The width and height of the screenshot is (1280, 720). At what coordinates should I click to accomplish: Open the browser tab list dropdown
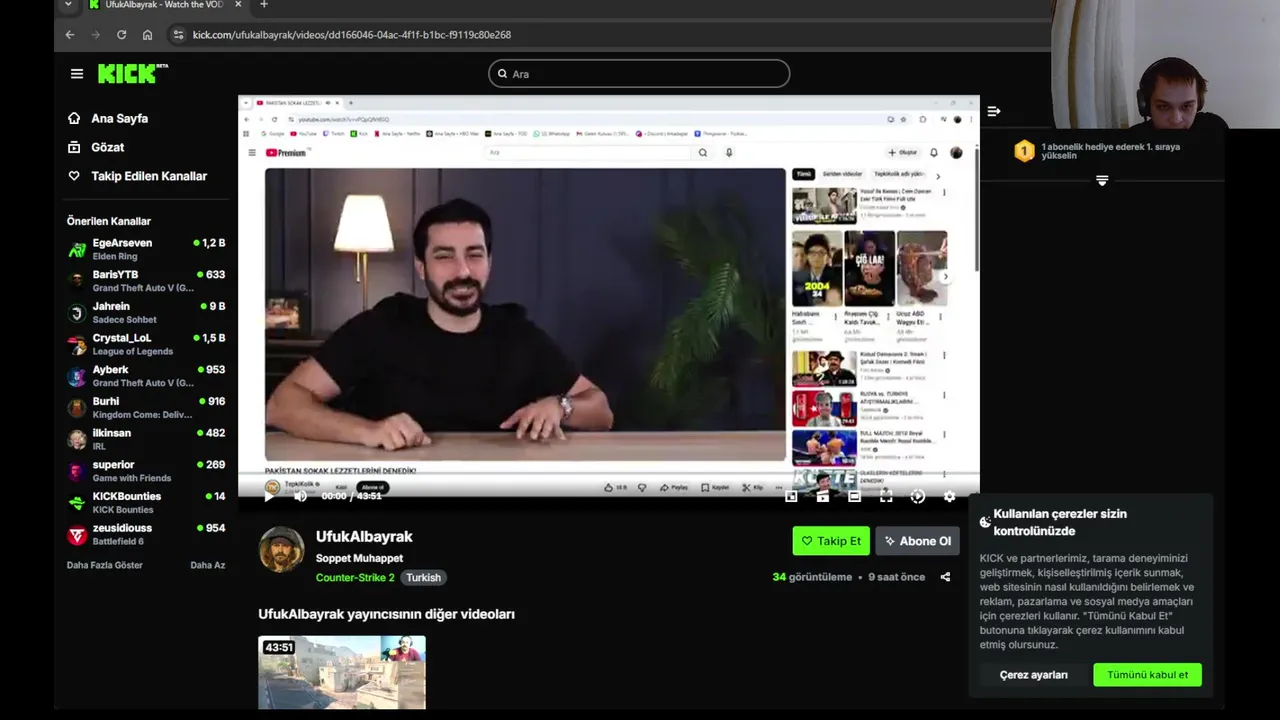pos(68,5)
